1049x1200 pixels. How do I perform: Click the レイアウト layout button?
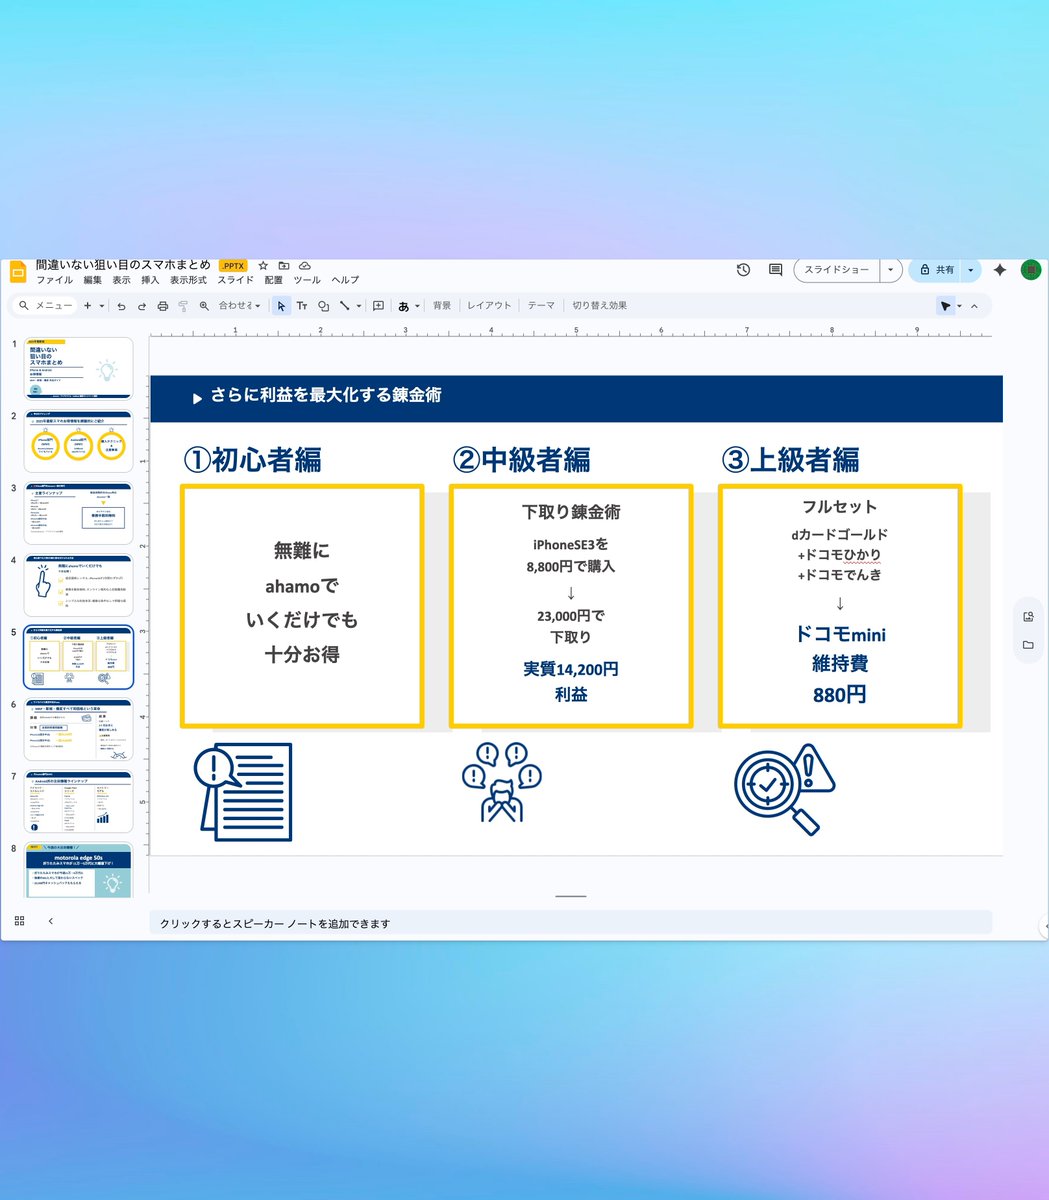tap(489, 306)
